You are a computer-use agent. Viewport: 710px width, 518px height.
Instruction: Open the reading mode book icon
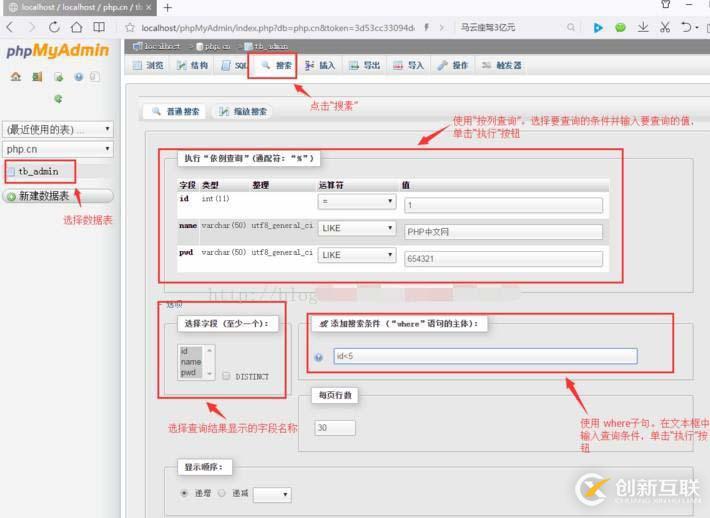[99, 27]
